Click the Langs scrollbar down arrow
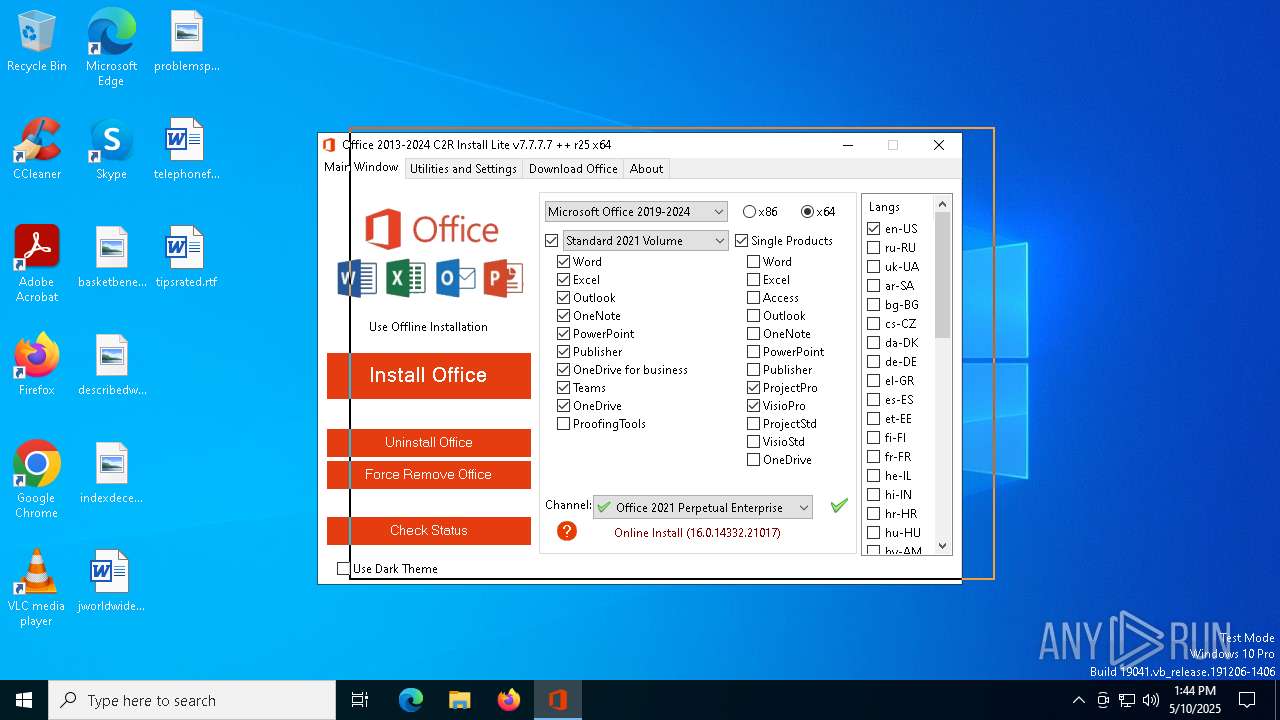The height and width of the screenshot is (720, 1280). 942,546
